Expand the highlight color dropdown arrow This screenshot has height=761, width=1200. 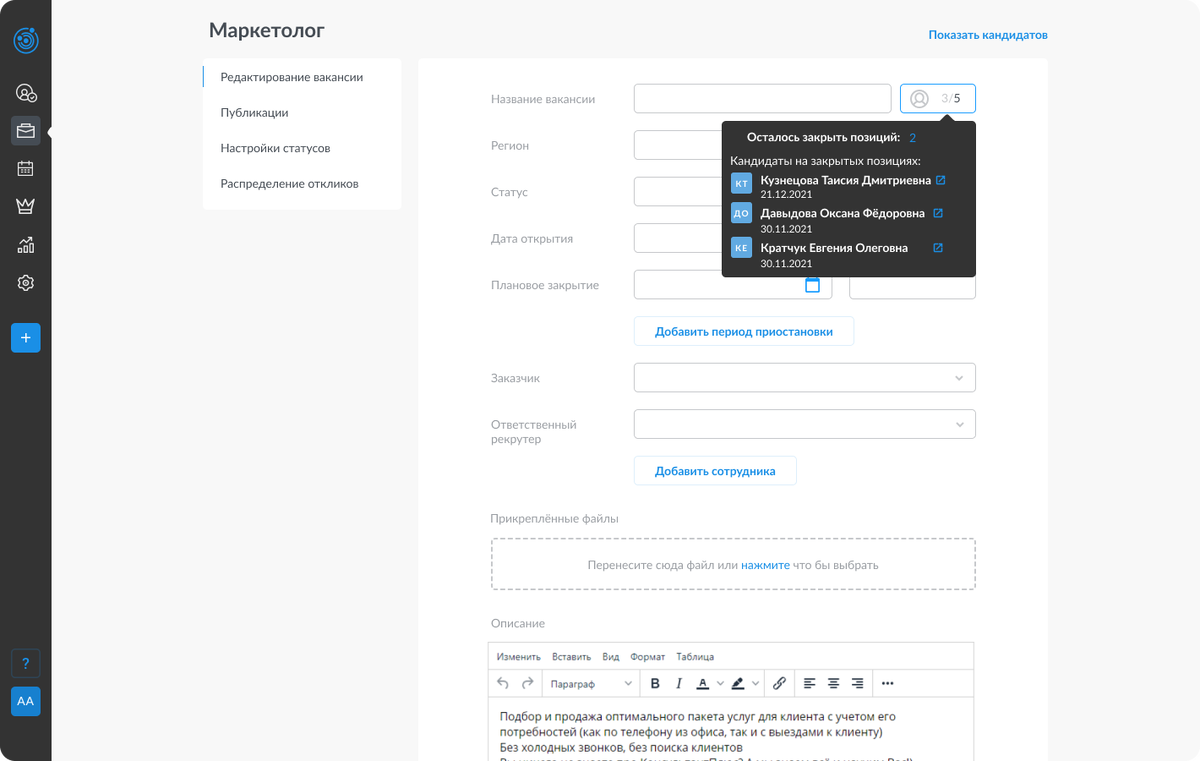(755, 684)
